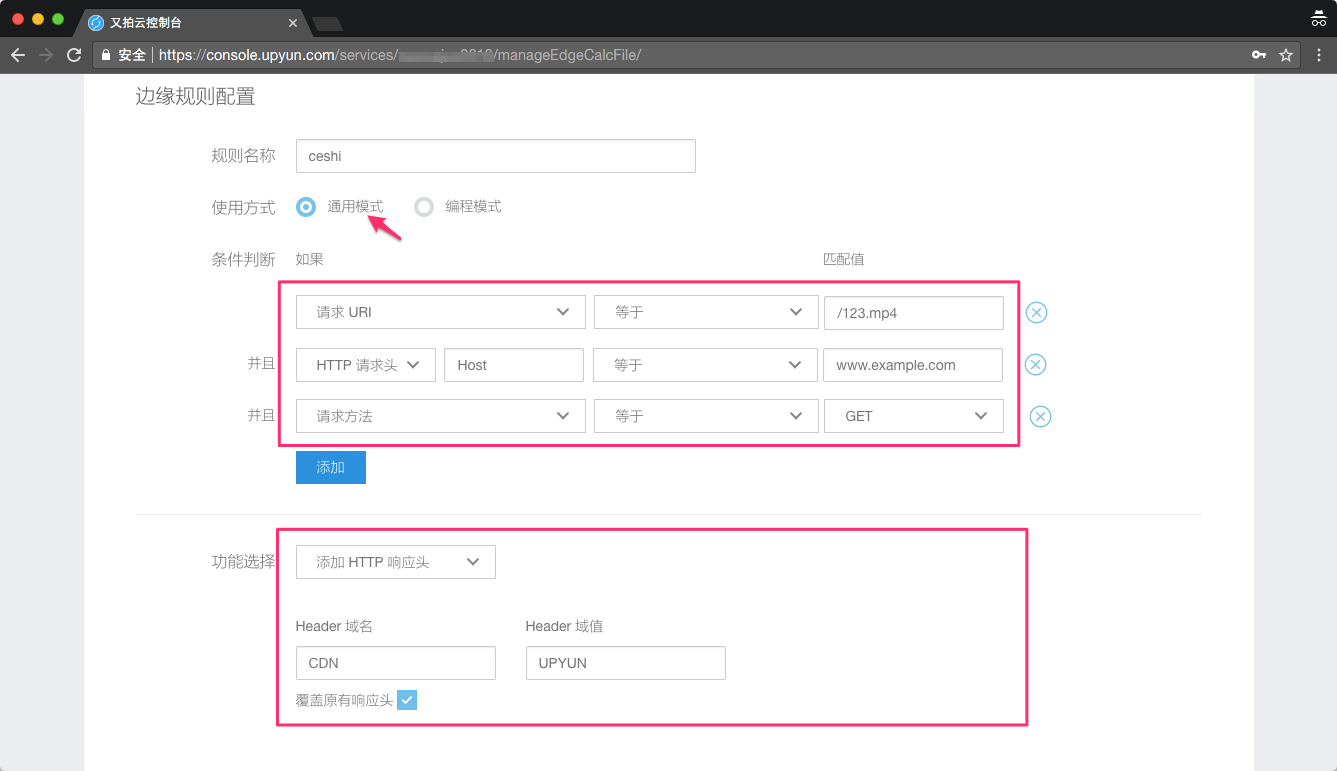Open a new browser tab
Screen dimensions: 1337x771
327,23
